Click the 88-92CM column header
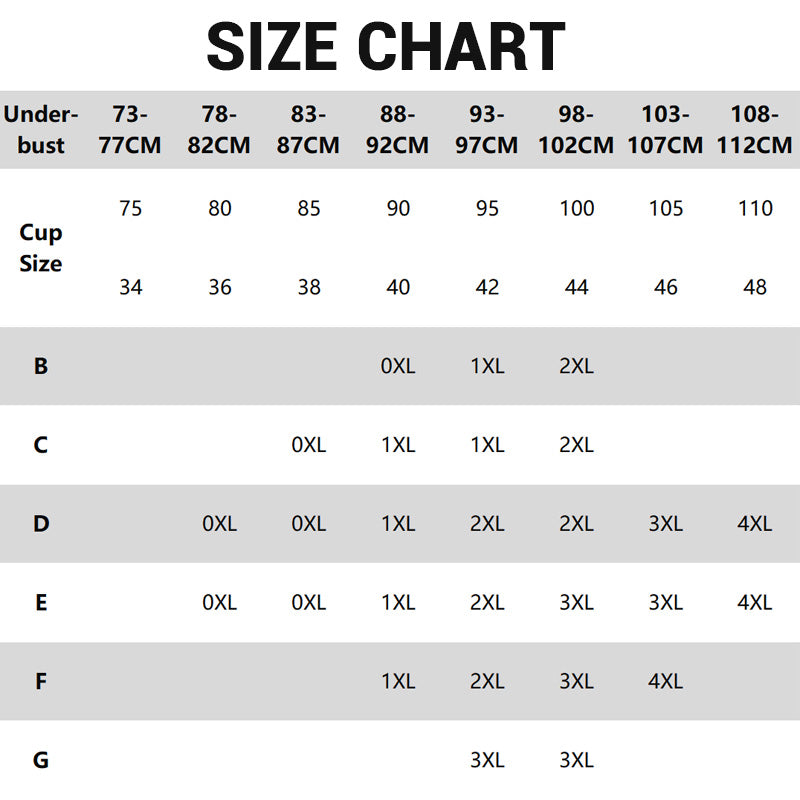Screen dimensions: 800x800 397,130
